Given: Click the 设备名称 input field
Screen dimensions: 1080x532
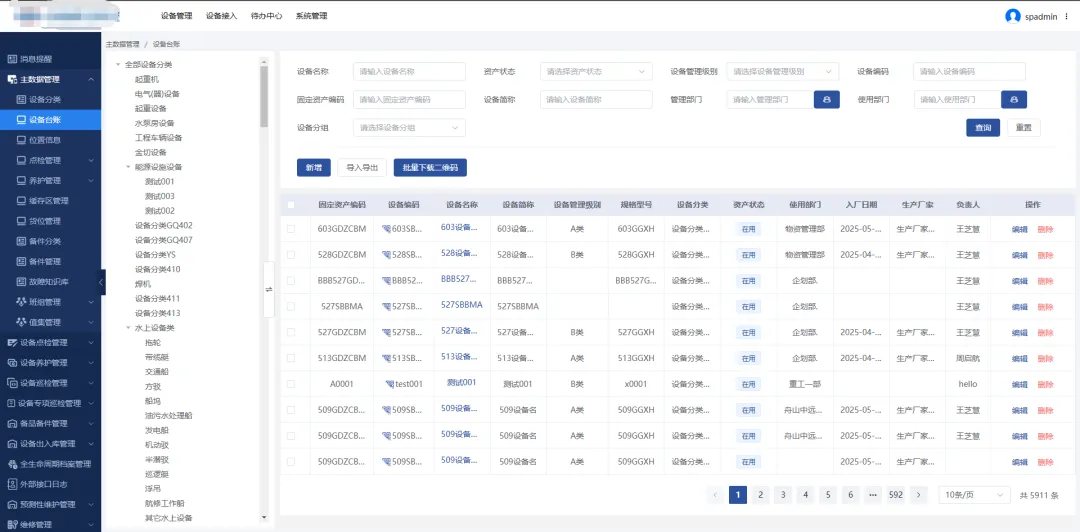Looking at the screenshot, I should [x=409, y=72].
